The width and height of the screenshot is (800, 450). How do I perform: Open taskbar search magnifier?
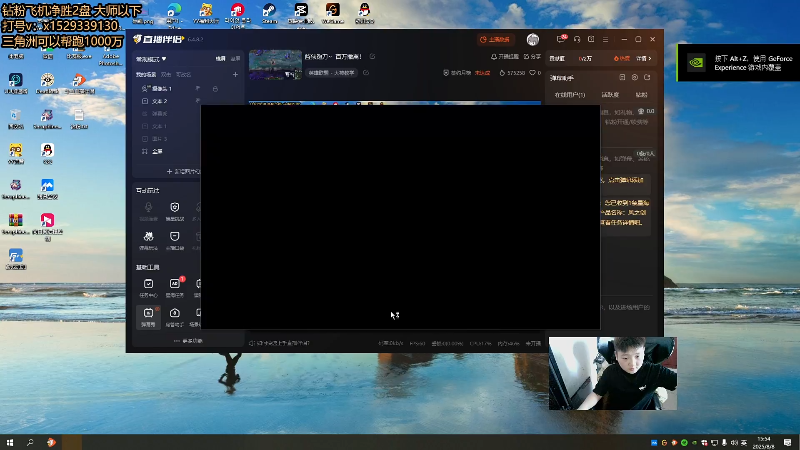click(30, 442)
